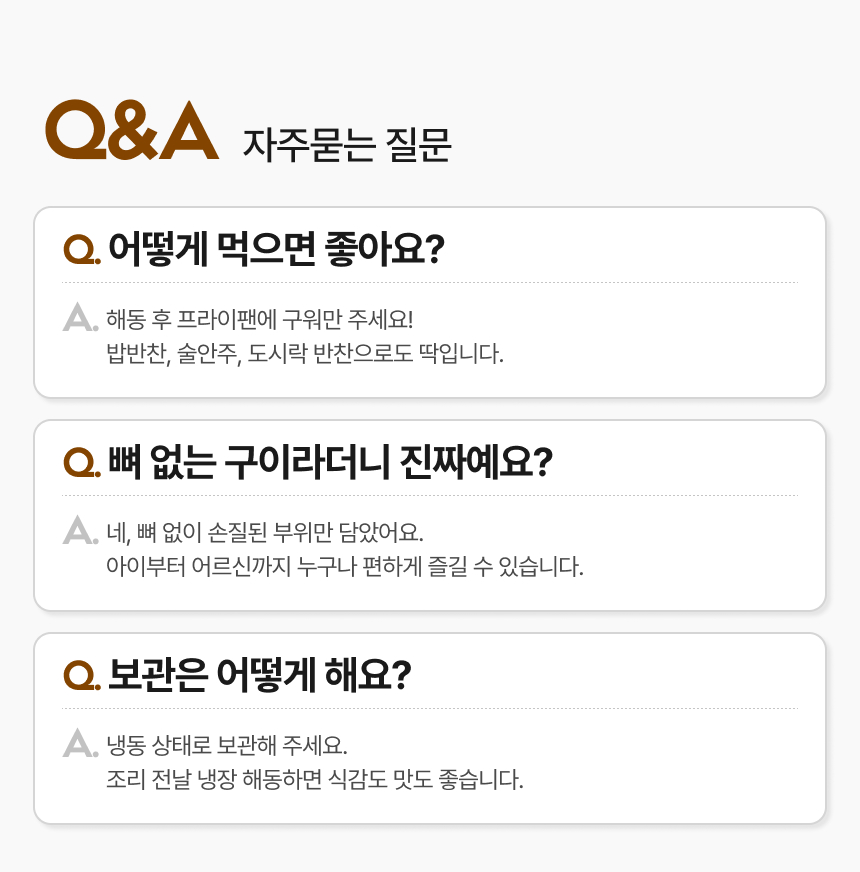The image size is (860, 872).
Task: Expand the '보관은 어떻게 해요?' question
Action: point(260,674)
